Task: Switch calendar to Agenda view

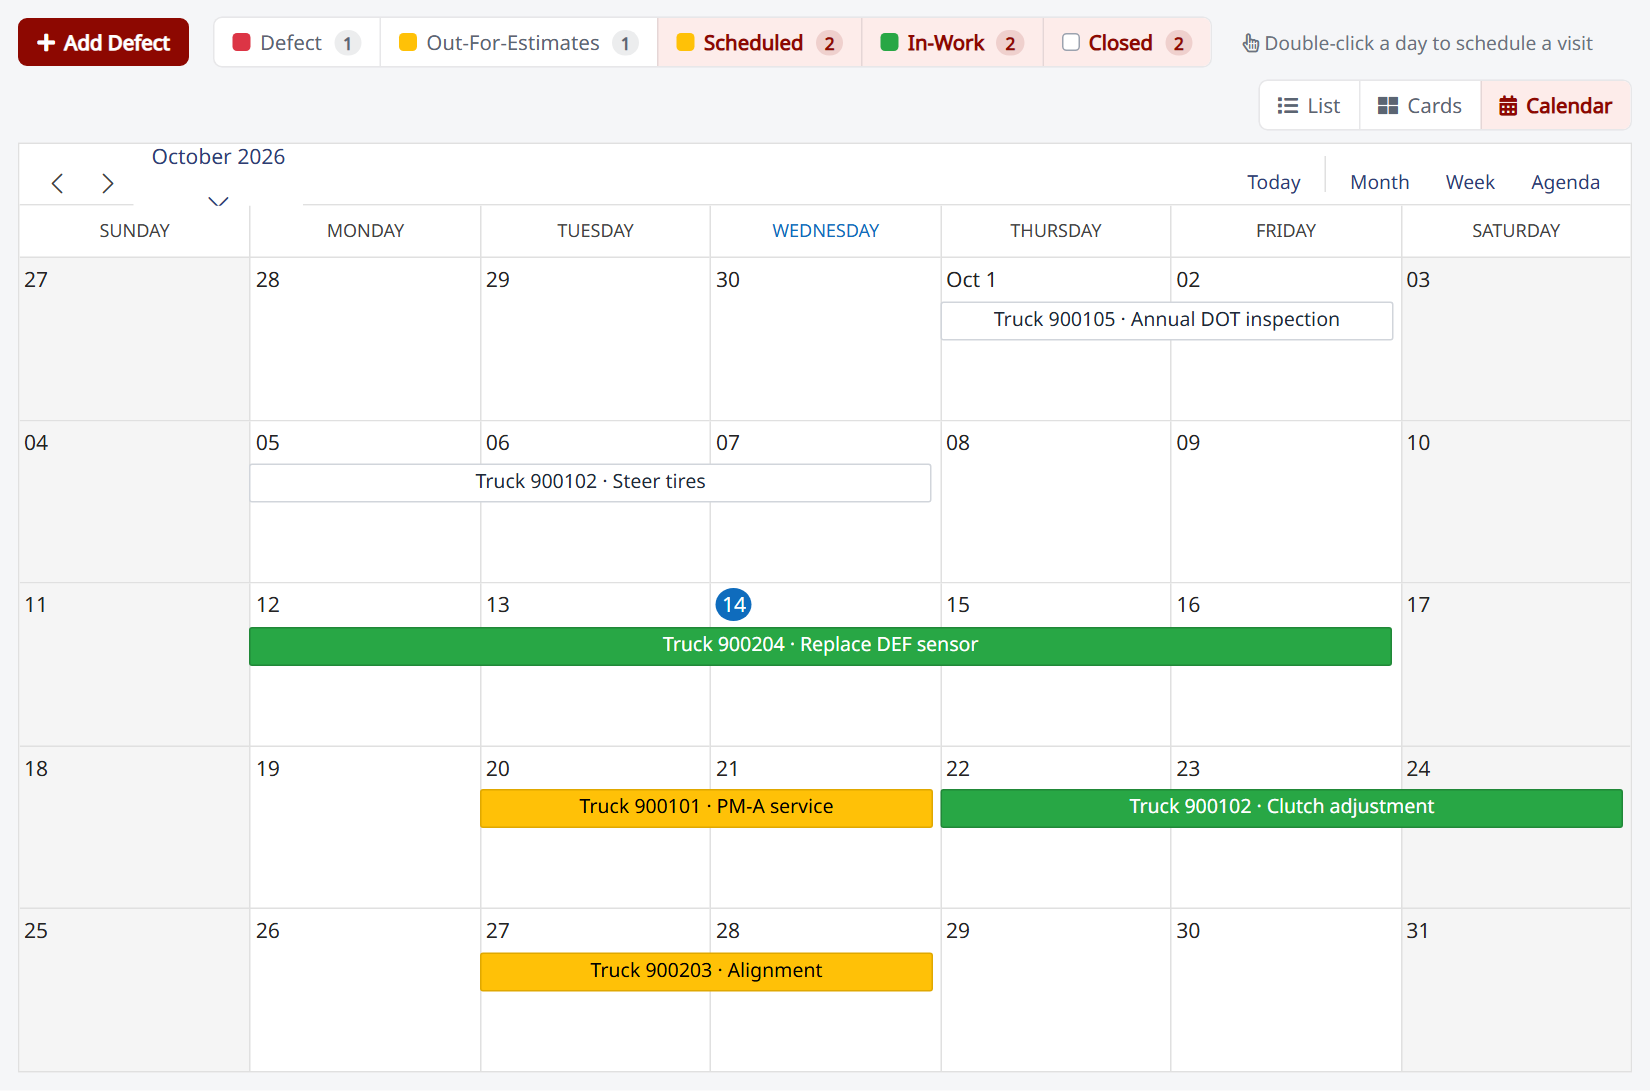Action: (1565, 182)
